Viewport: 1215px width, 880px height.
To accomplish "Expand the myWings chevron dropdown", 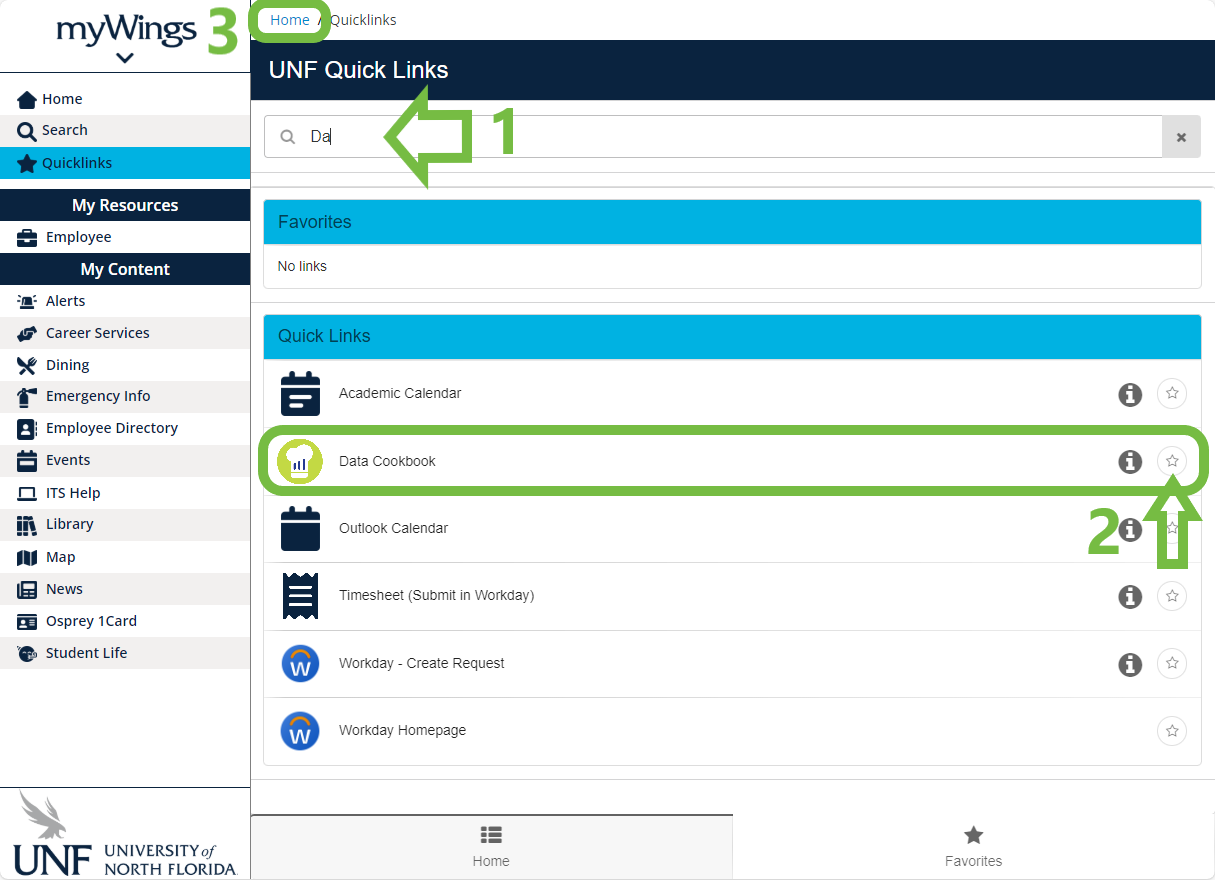I will (125, 58).
